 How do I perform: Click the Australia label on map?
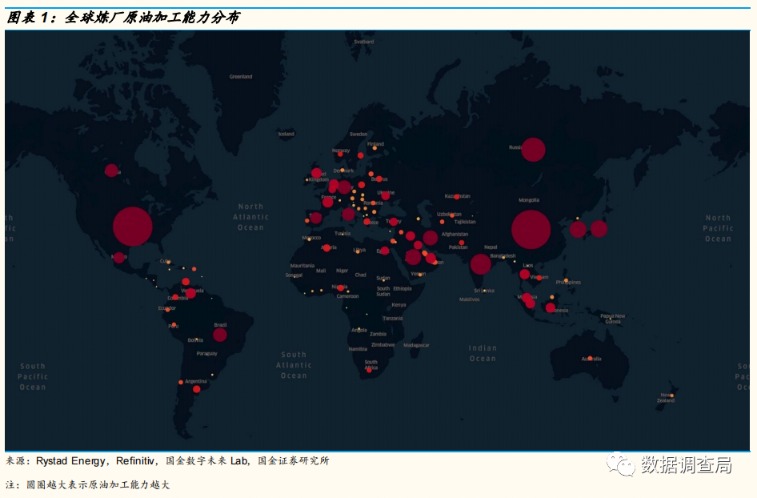590,357
